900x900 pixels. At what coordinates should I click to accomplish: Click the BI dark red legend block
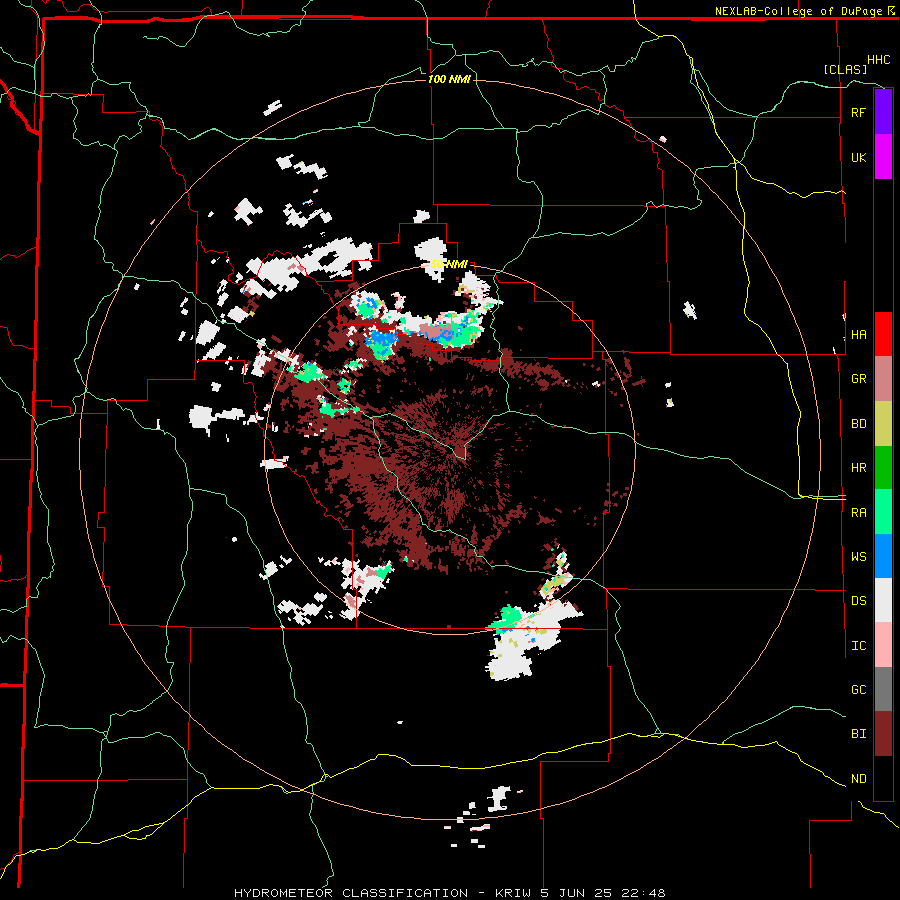pos(883,734)
